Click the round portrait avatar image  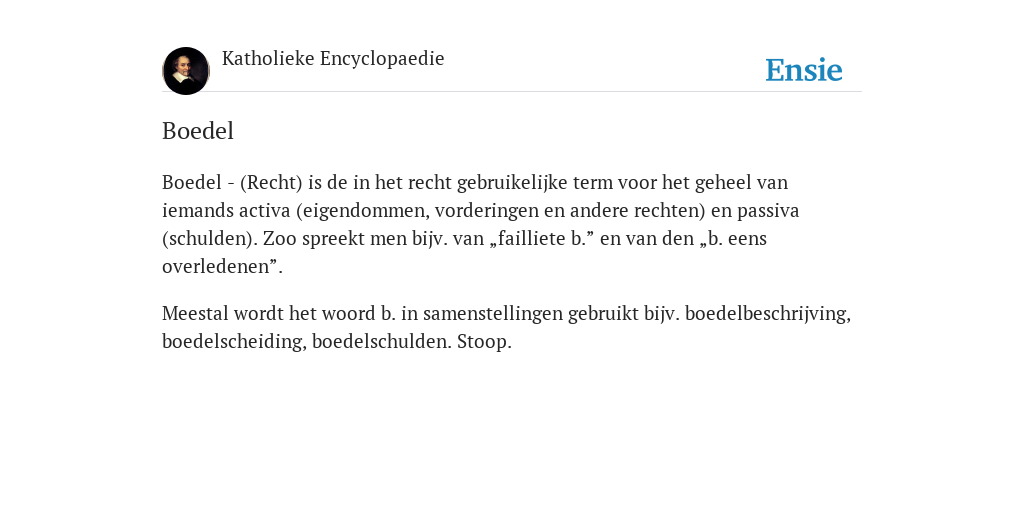185,71
